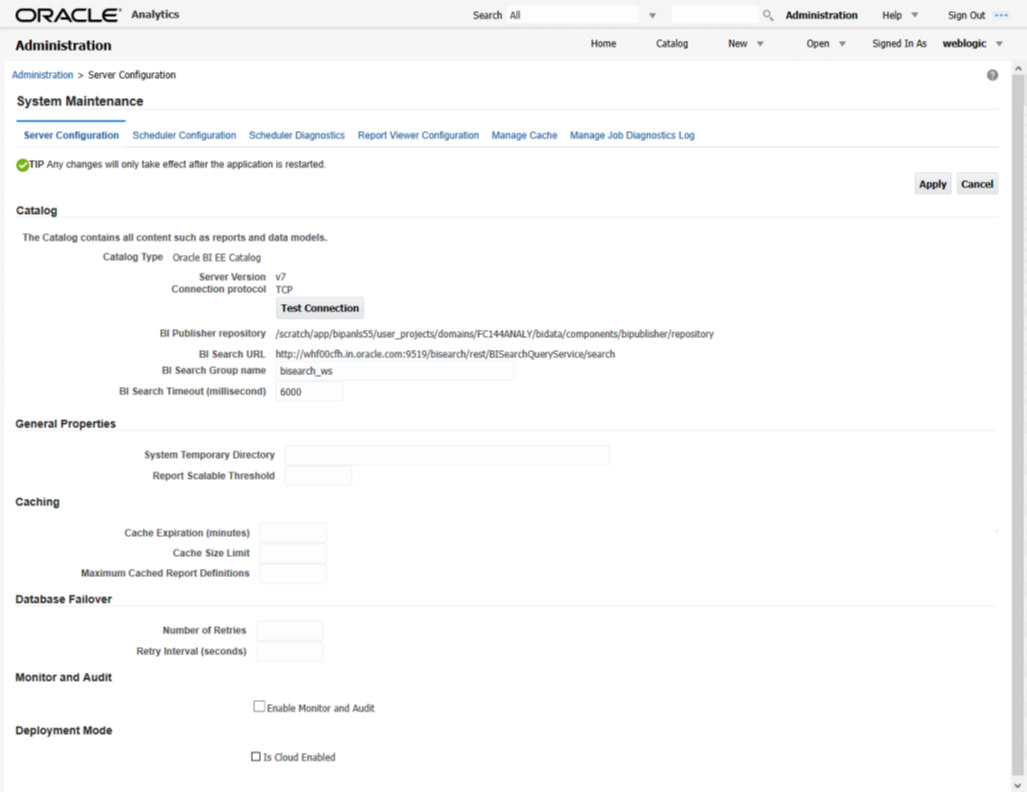The width and height of the screenshot is (1027, 792).
Task: Click the Cache Expiration minutes field
Action: tap(293, 533)
